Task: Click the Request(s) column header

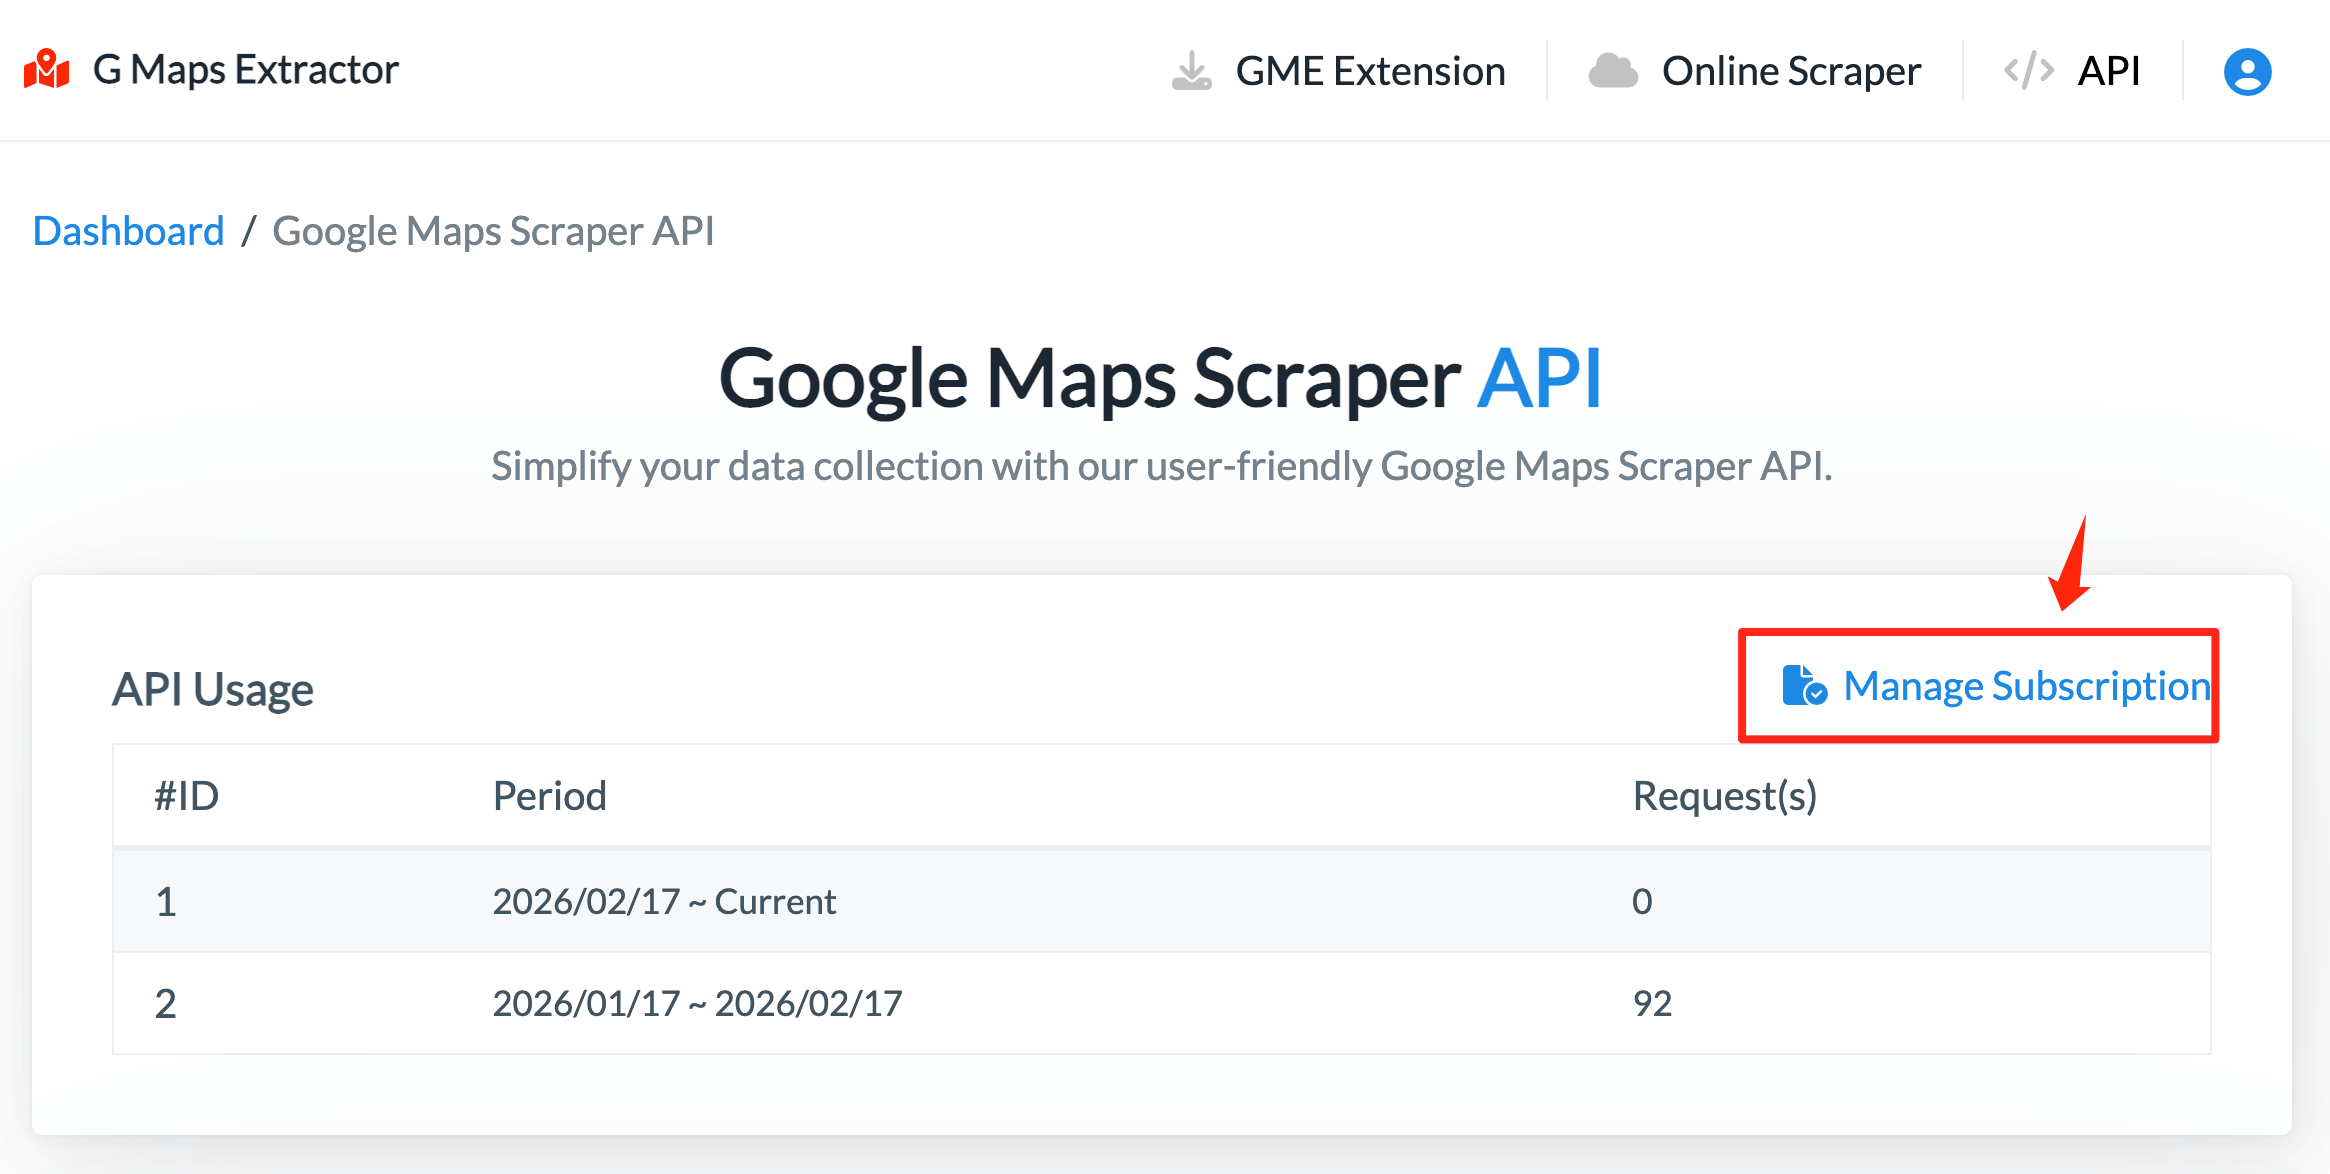Action: [1724, 796]
